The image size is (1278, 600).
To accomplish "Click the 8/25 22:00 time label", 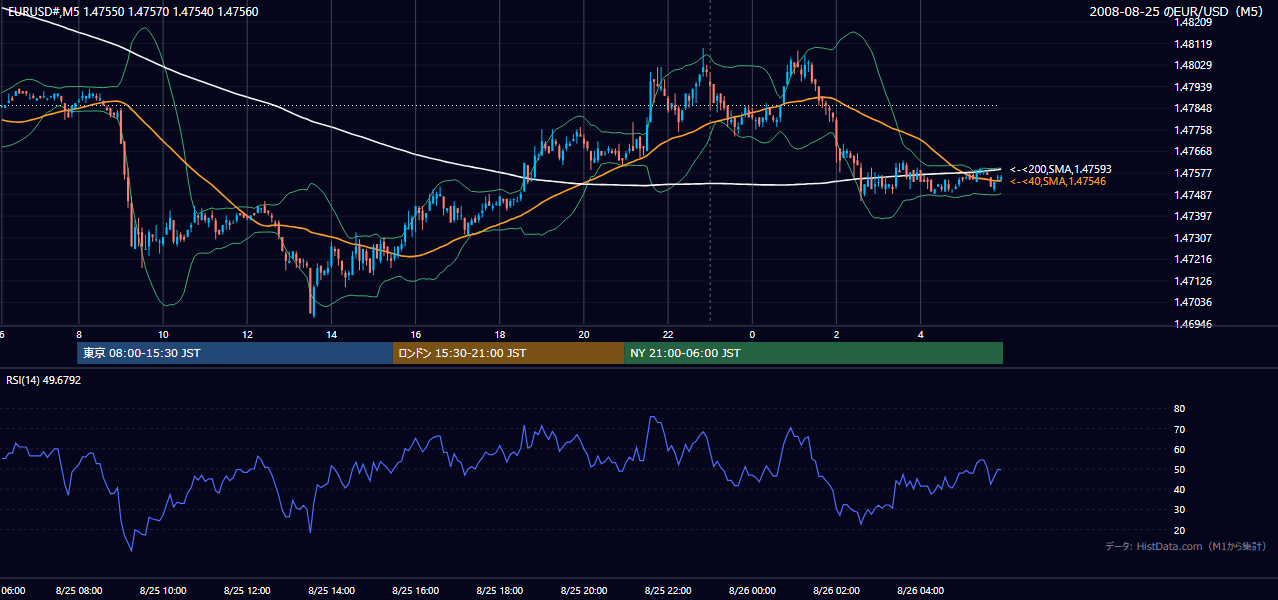I will click(668, 591).
